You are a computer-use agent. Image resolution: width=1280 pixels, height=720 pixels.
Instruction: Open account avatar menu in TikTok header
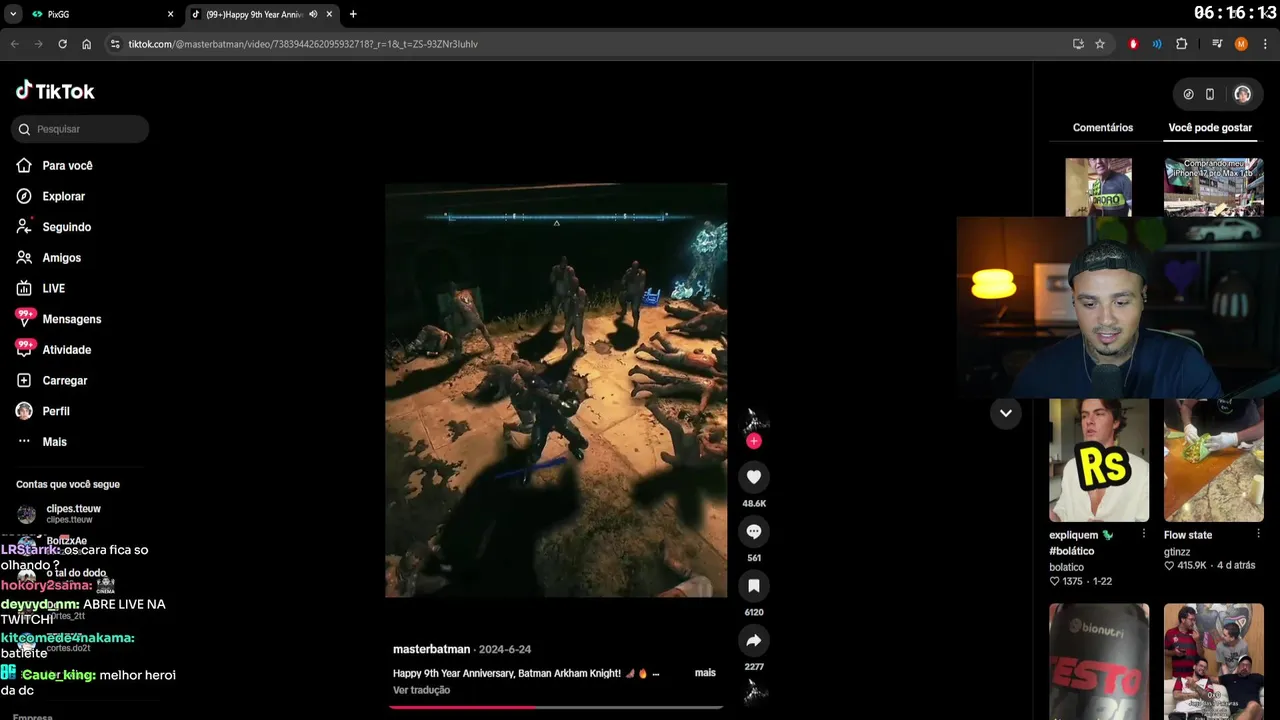pyautogui.click(x=1242, y=94)
